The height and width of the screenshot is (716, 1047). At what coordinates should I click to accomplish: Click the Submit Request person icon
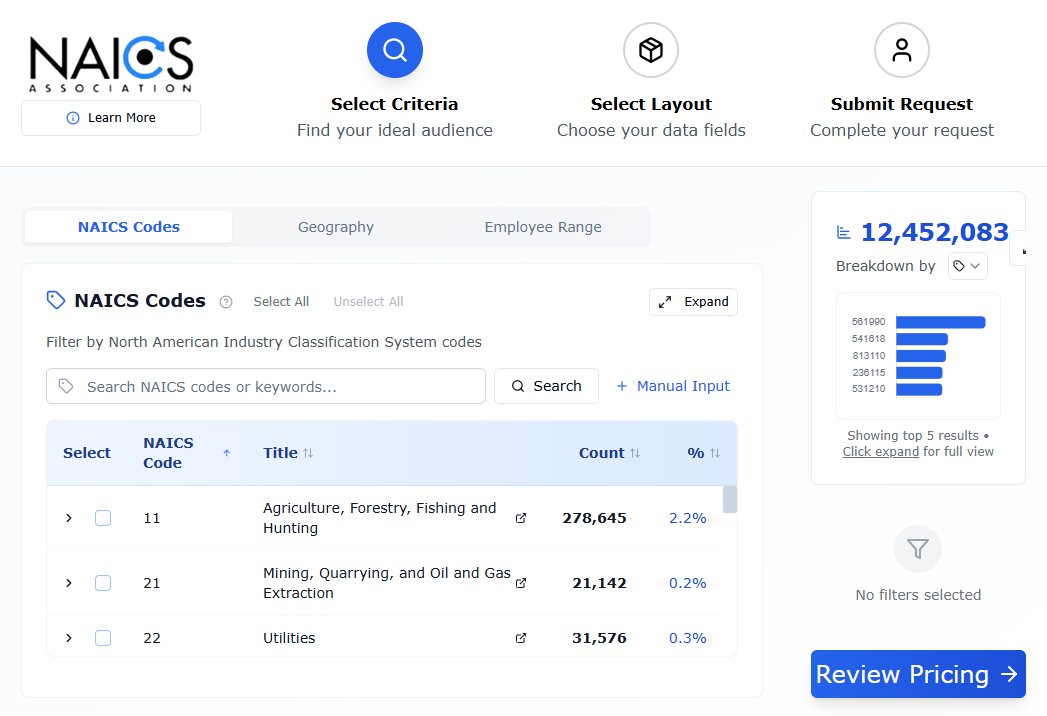(901, 49)
